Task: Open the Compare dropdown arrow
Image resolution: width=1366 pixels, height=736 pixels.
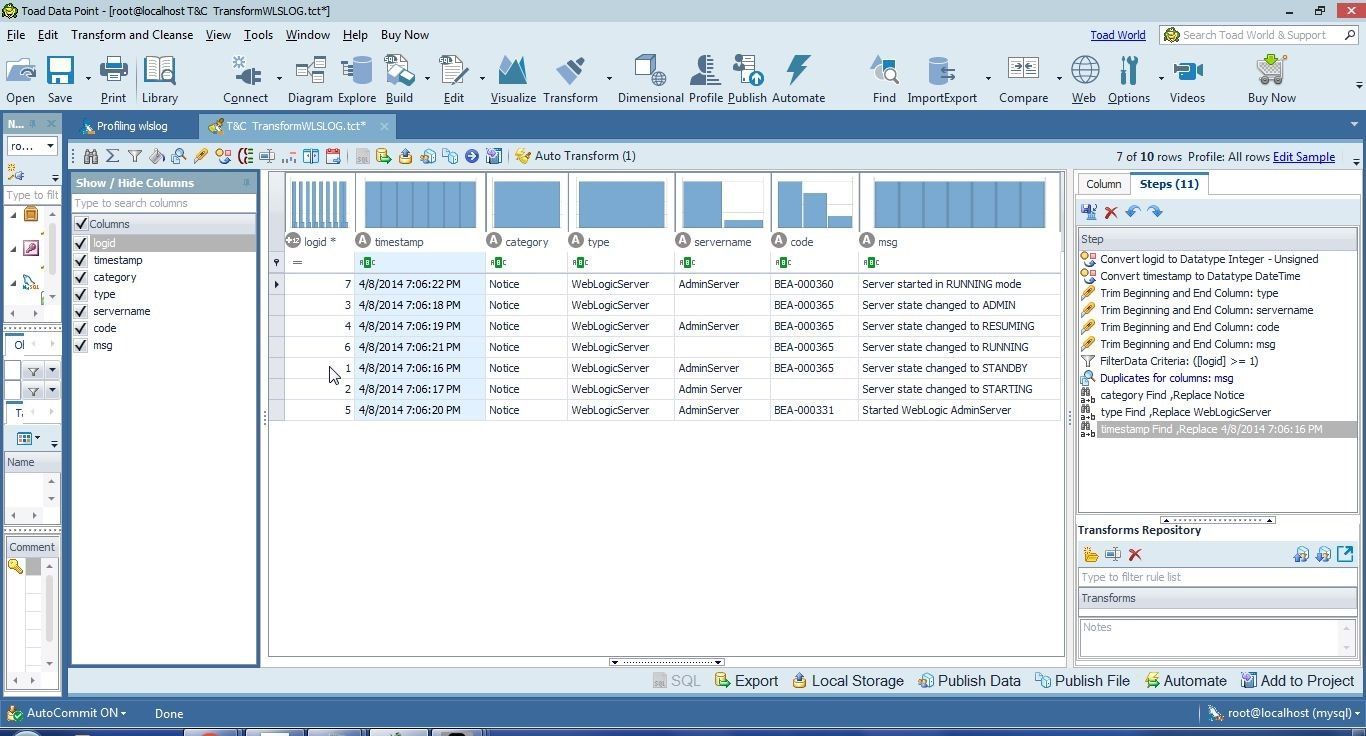Action: 1059,78
